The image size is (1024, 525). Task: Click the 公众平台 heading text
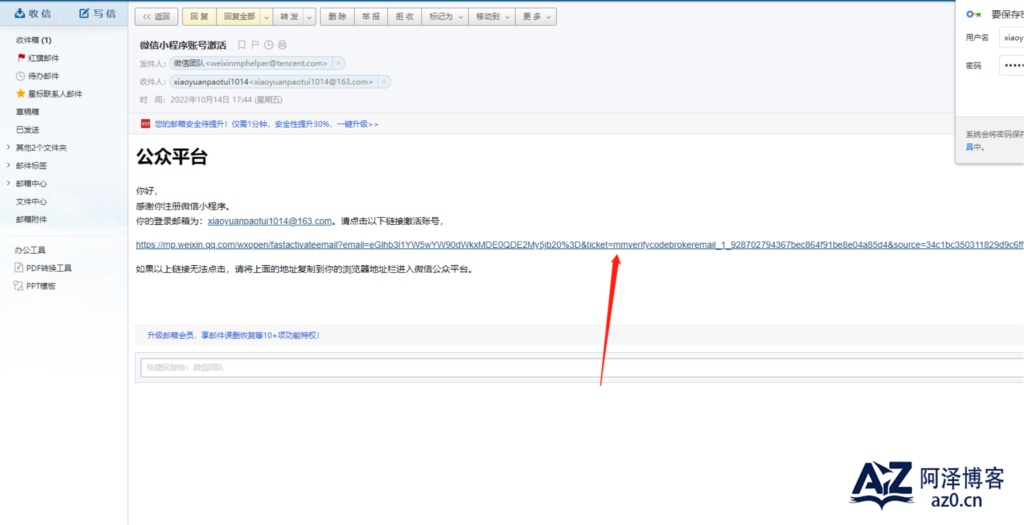(172, 157)
